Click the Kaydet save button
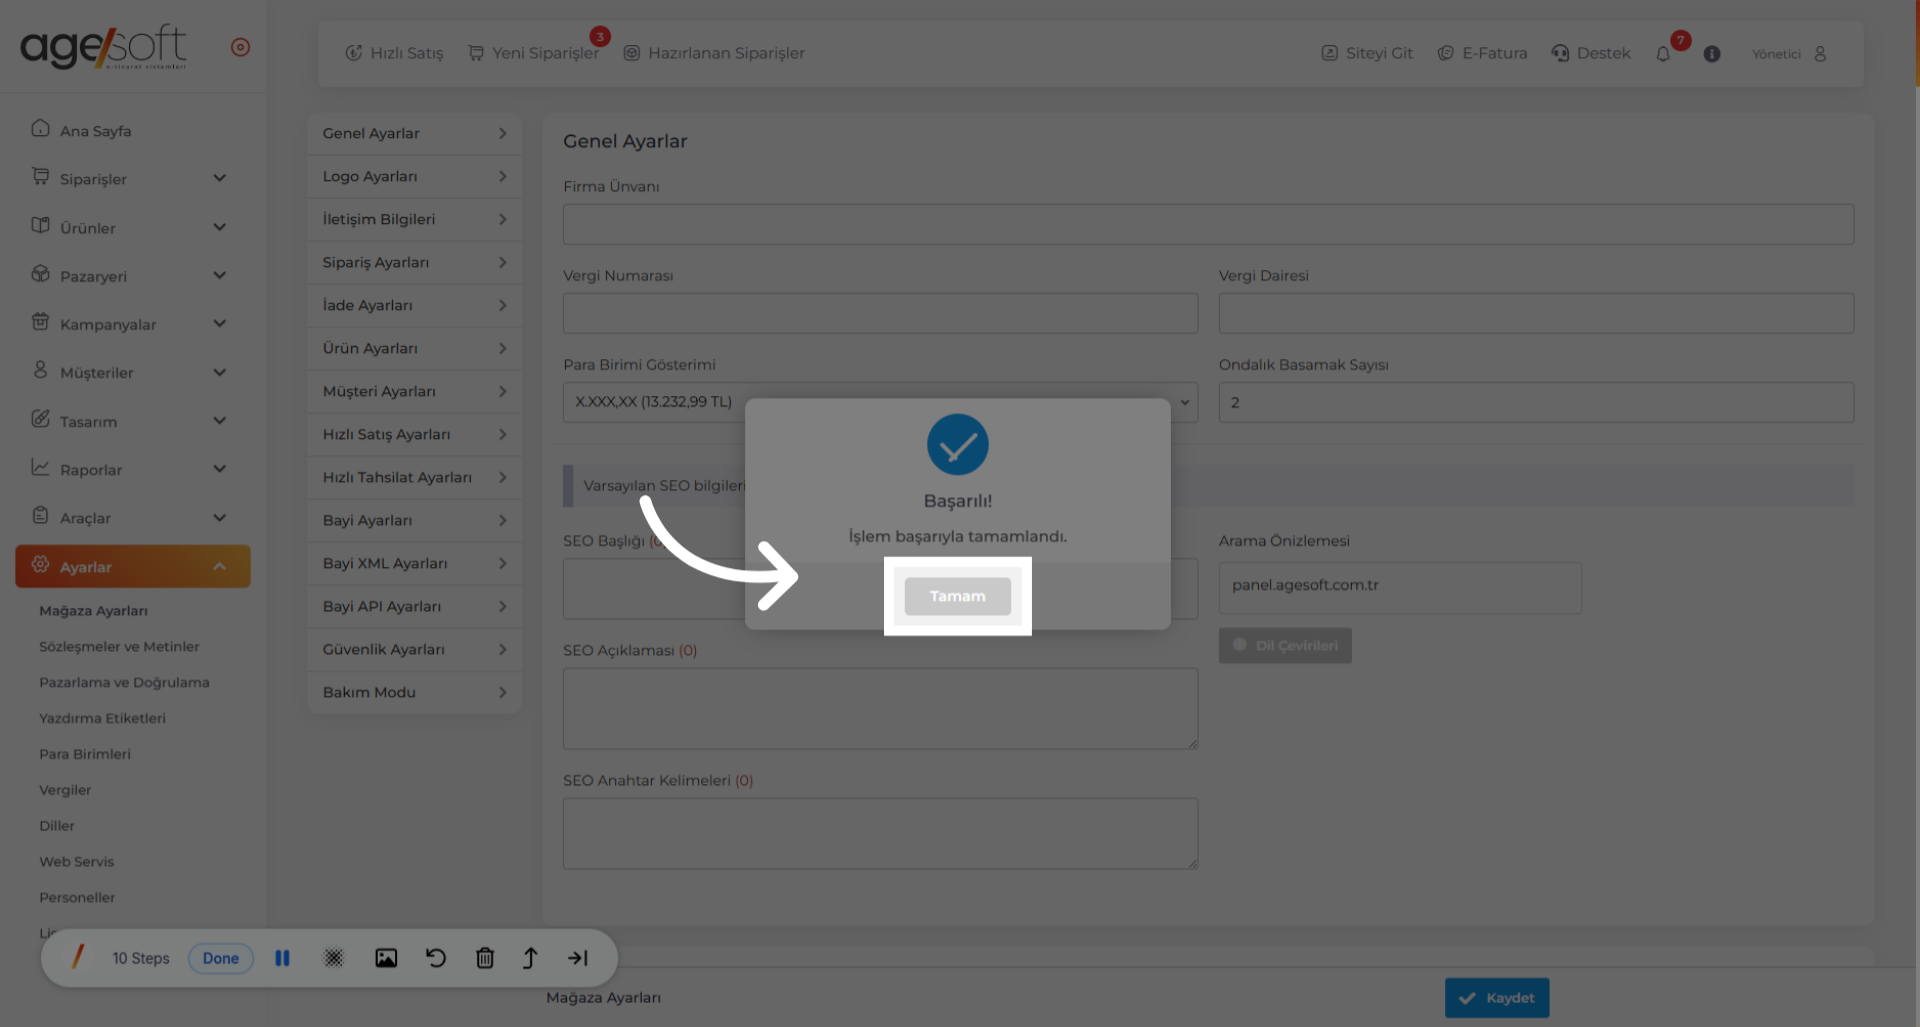Image resolution: width=1920 pixels, height=1027 pixels. click(x=1497, y=998)
